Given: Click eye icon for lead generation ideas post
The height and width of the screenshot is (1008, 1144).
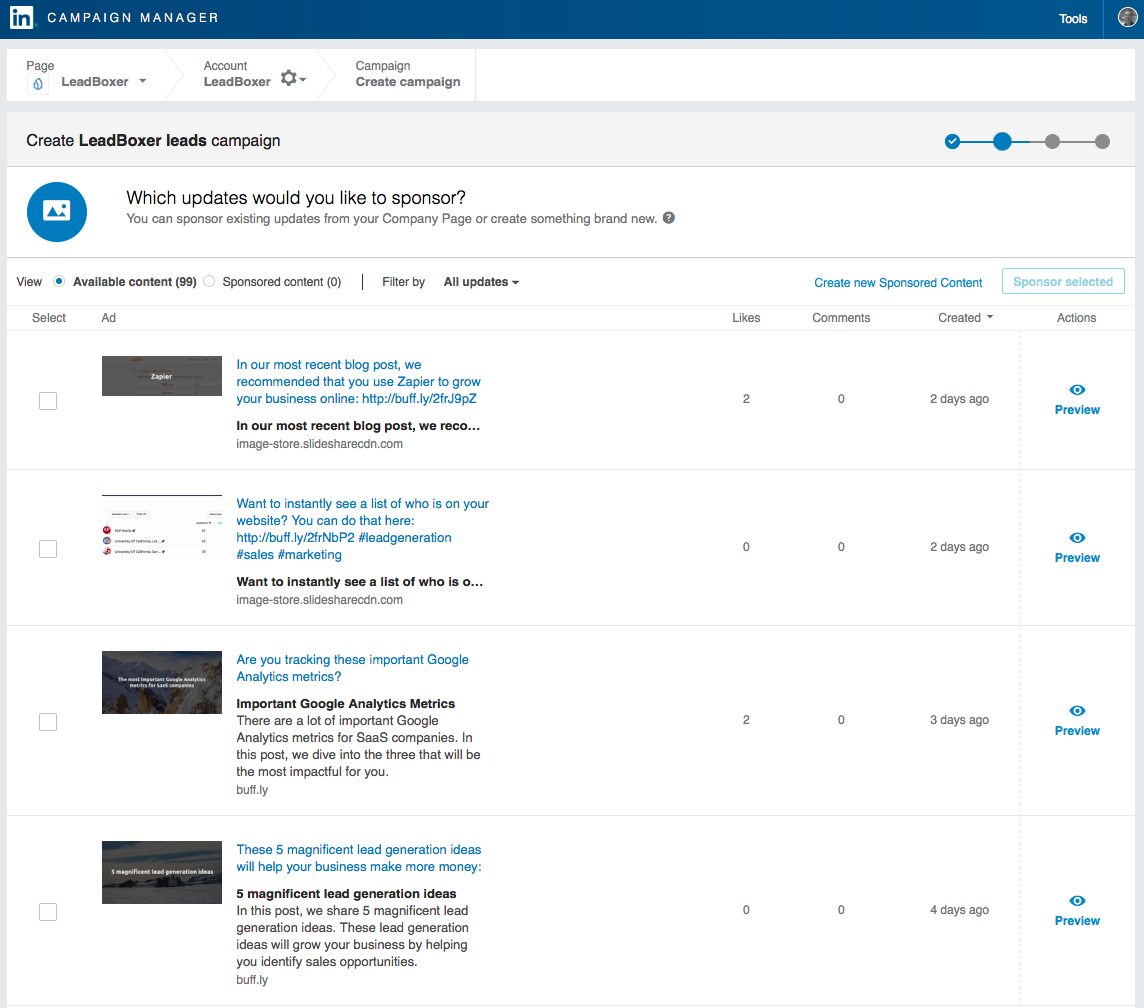Looking at the screenshot, I should [1077, 901].
